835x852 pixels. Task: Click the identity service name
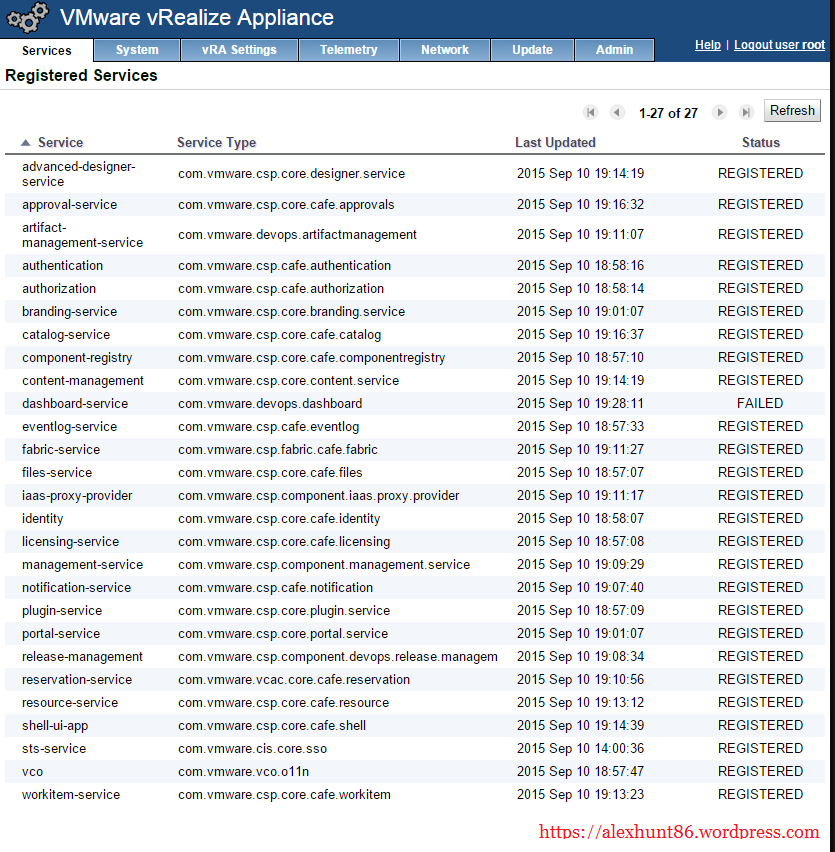click(x=42, y=518)
